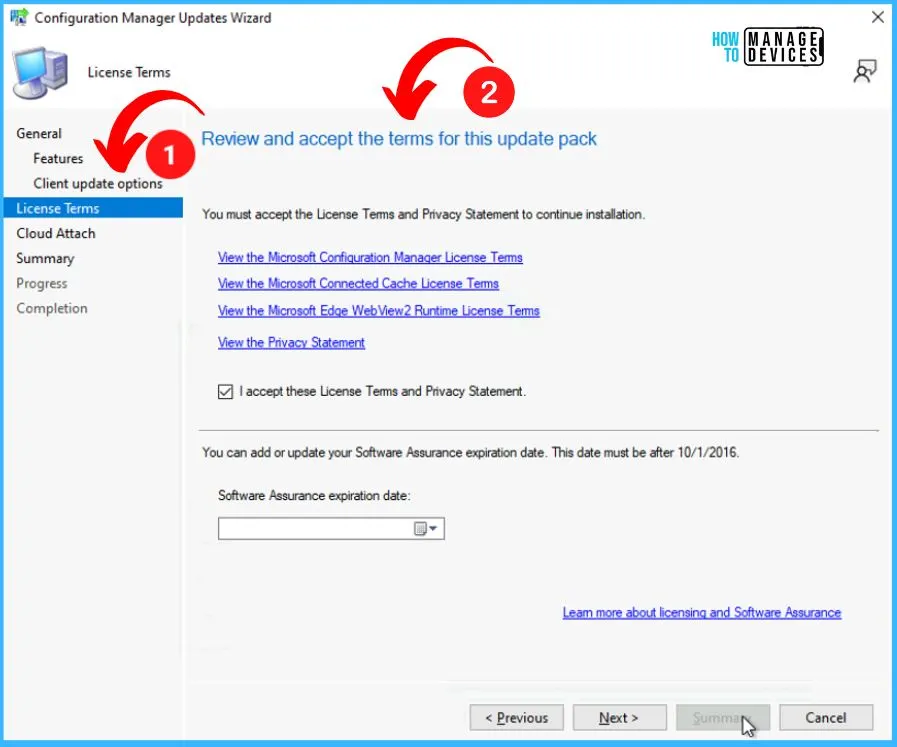Select Progress in the wizard steps
The height and width of the screenshot is (747, 897).
42,283
